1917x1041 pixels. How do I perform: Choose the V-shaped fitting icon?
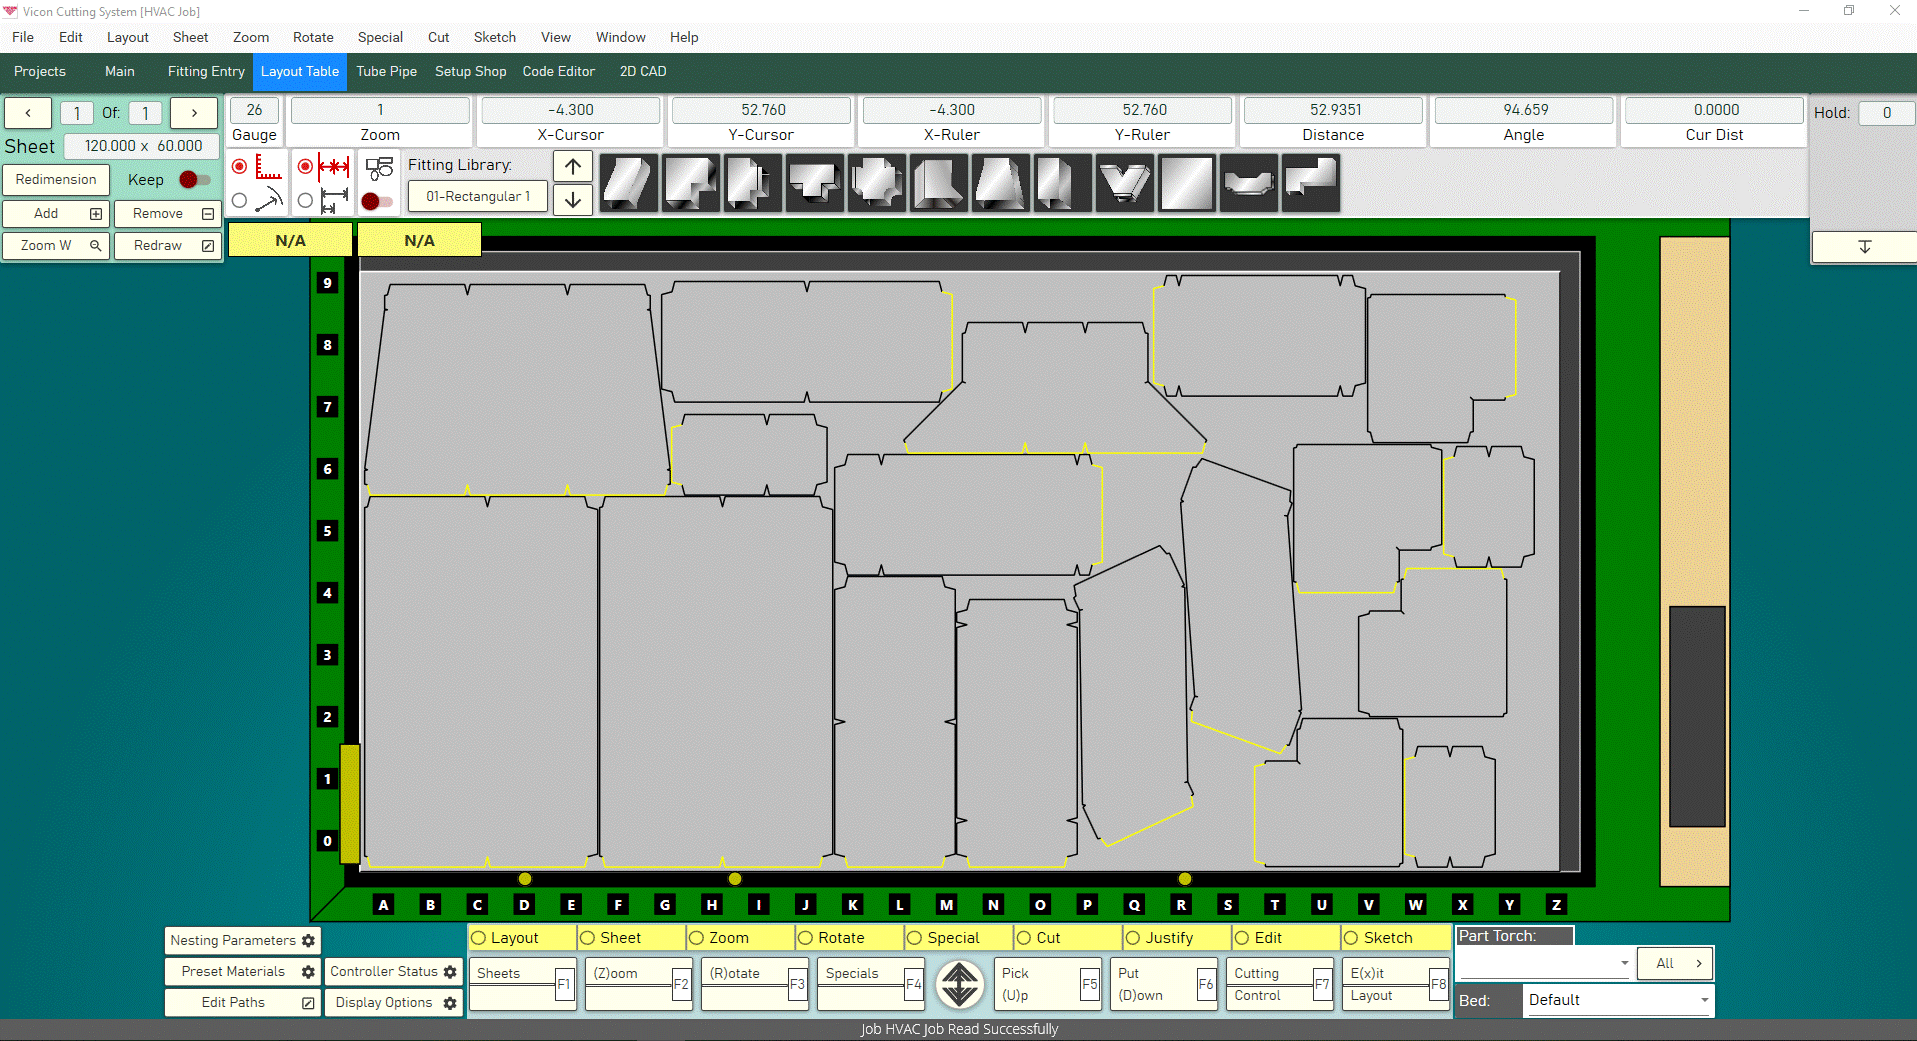coord(1125,183)
